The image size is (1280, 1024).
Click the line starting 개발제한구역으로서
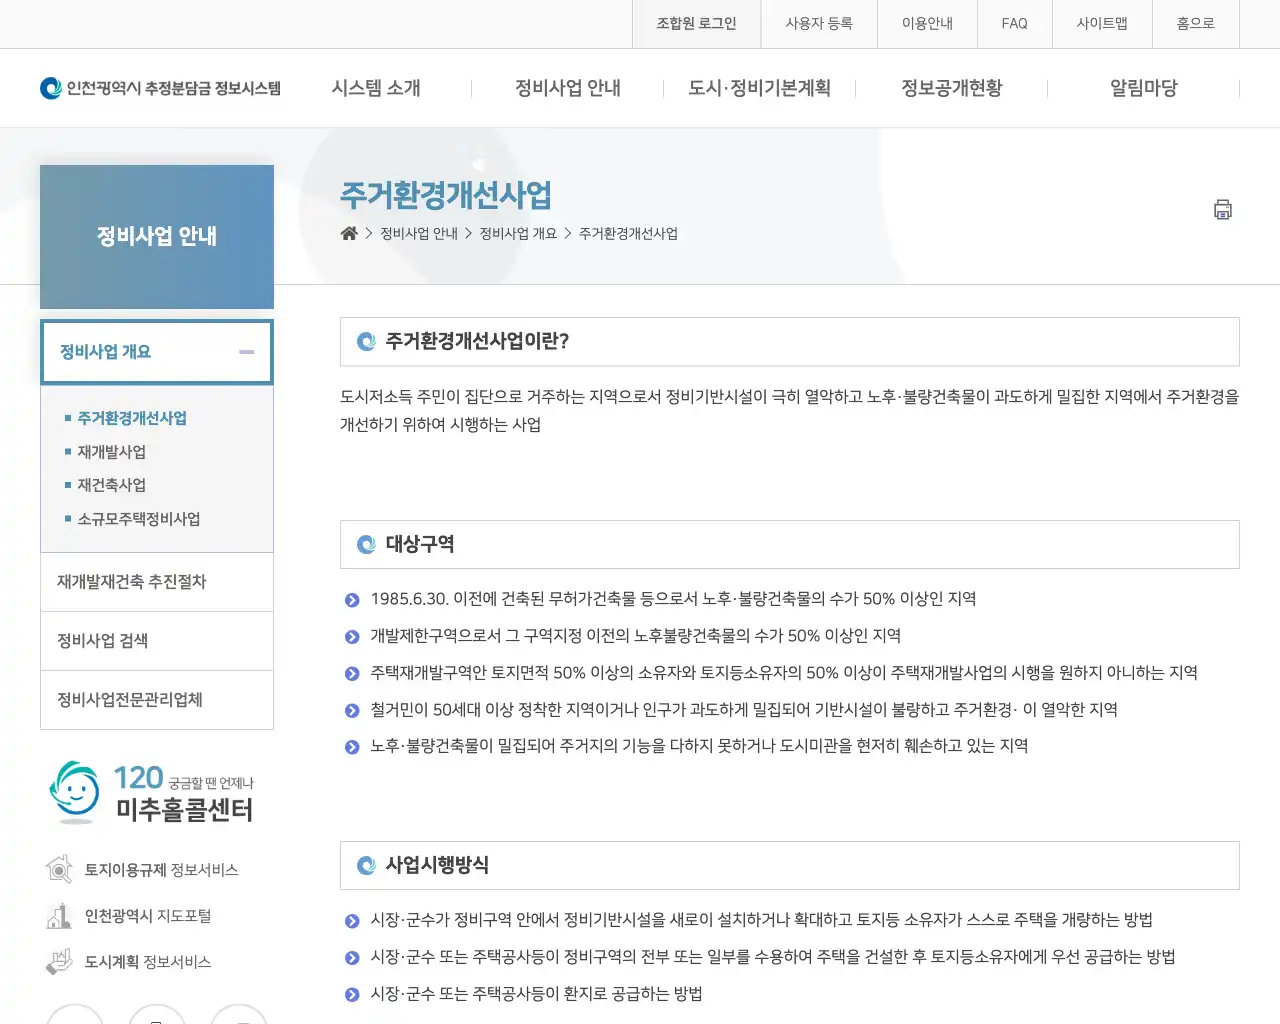(636, 636)
